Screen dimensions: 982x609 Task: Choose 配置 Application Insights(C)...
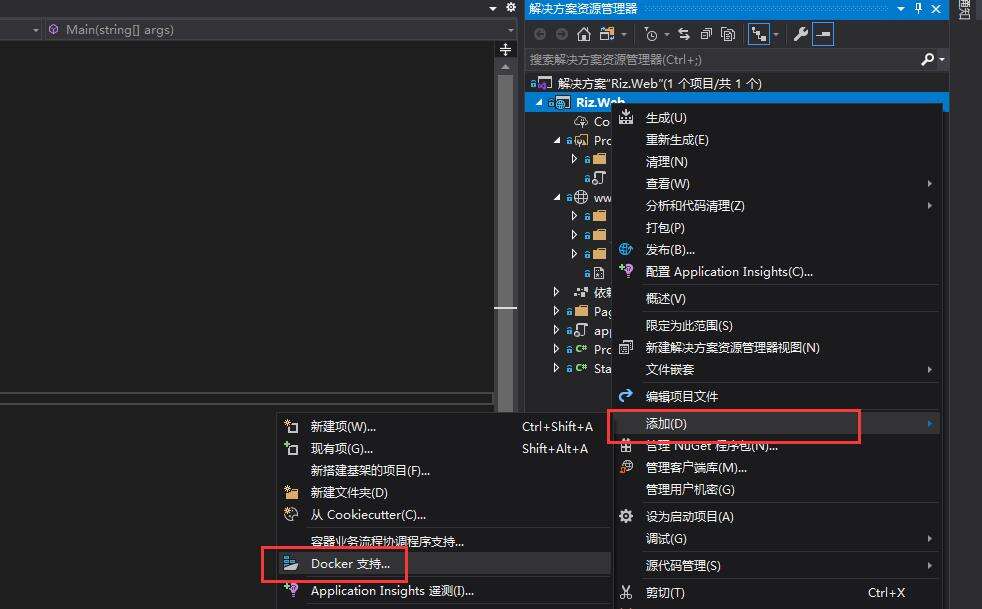click(x=777, y=271)
